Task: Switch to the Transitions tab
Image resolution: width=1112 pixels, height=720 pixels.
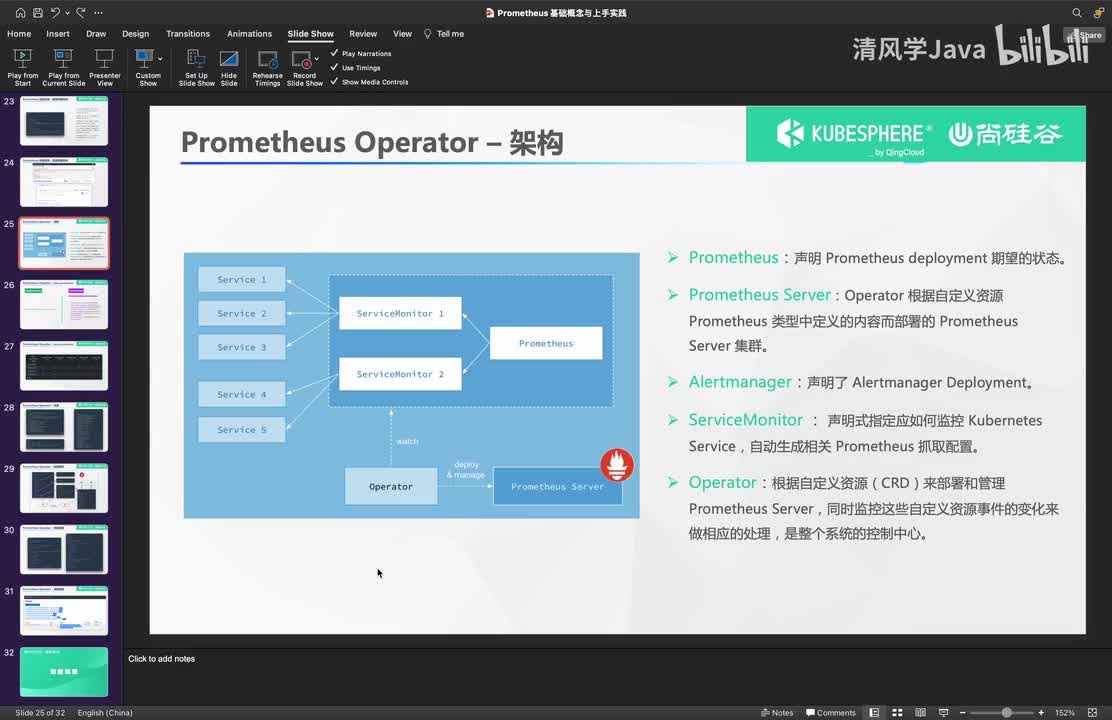Action: 188,34
